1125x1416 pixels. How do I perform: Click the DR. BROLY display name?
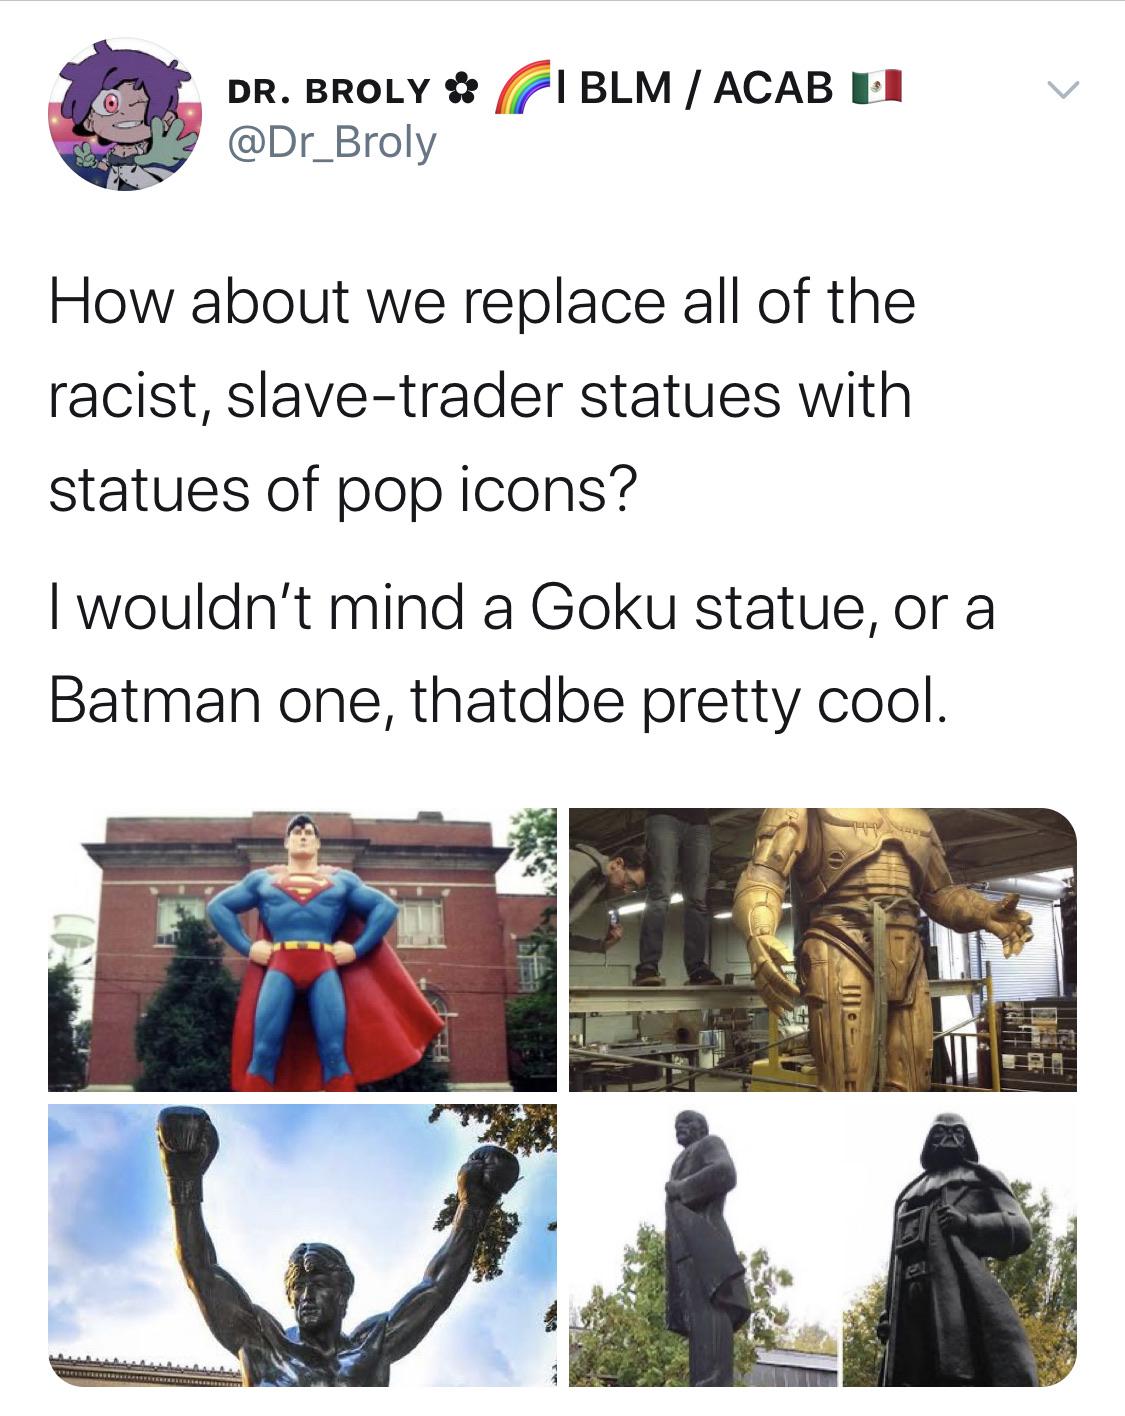tap(328, 91)
